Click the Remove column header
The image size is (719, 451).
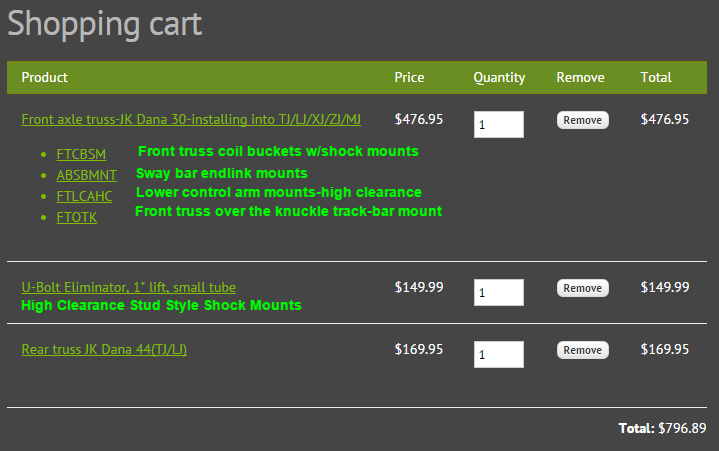point(580,78)
